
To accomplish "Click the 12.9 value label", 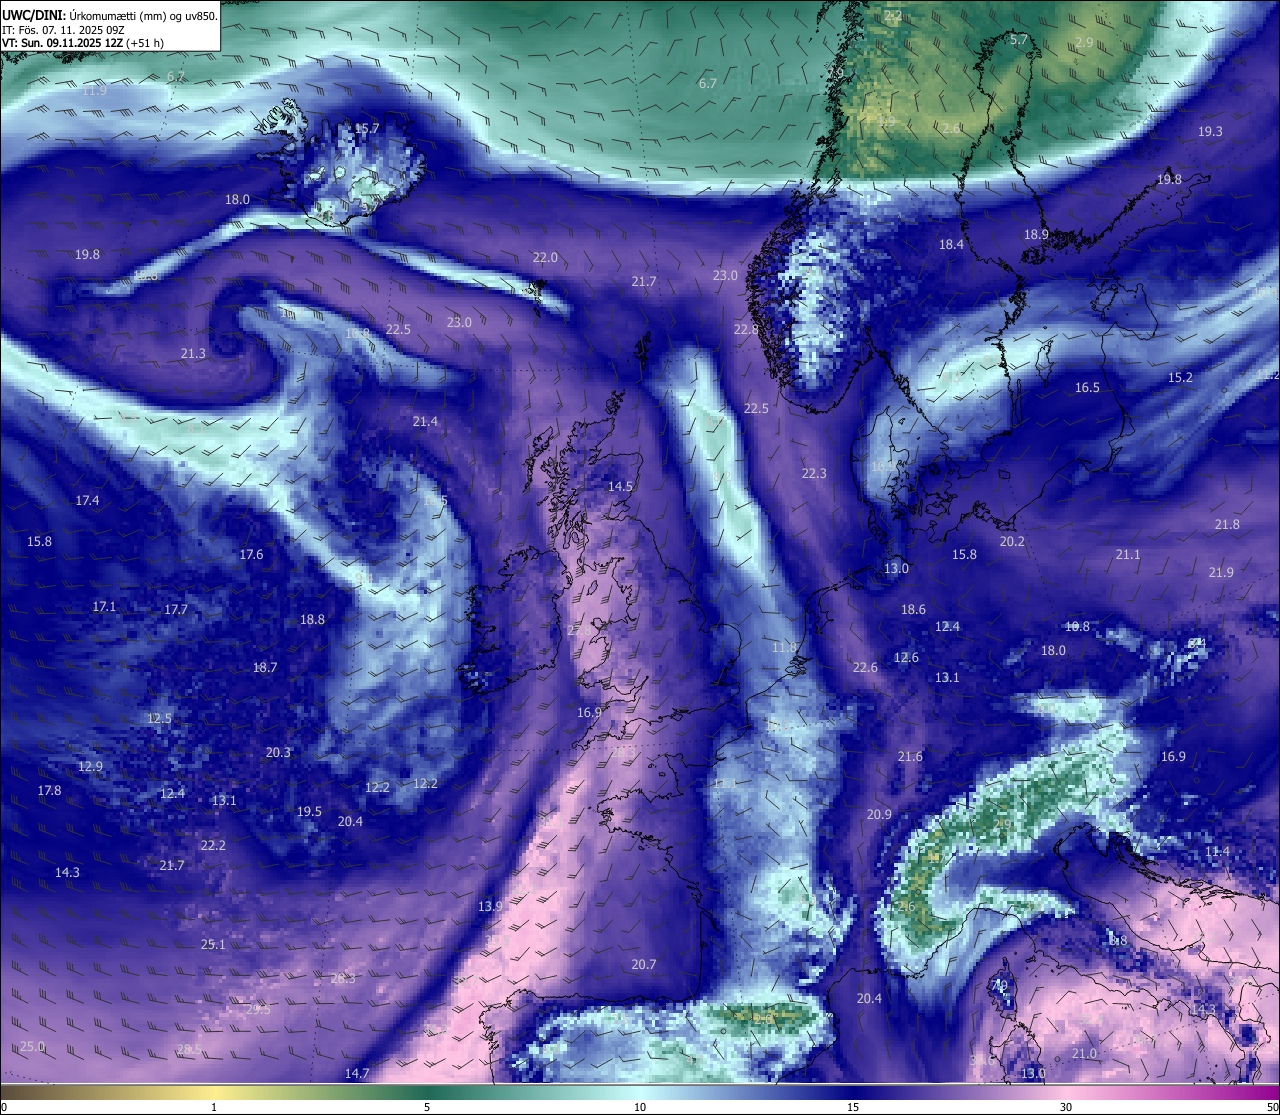I will point(90,766).
